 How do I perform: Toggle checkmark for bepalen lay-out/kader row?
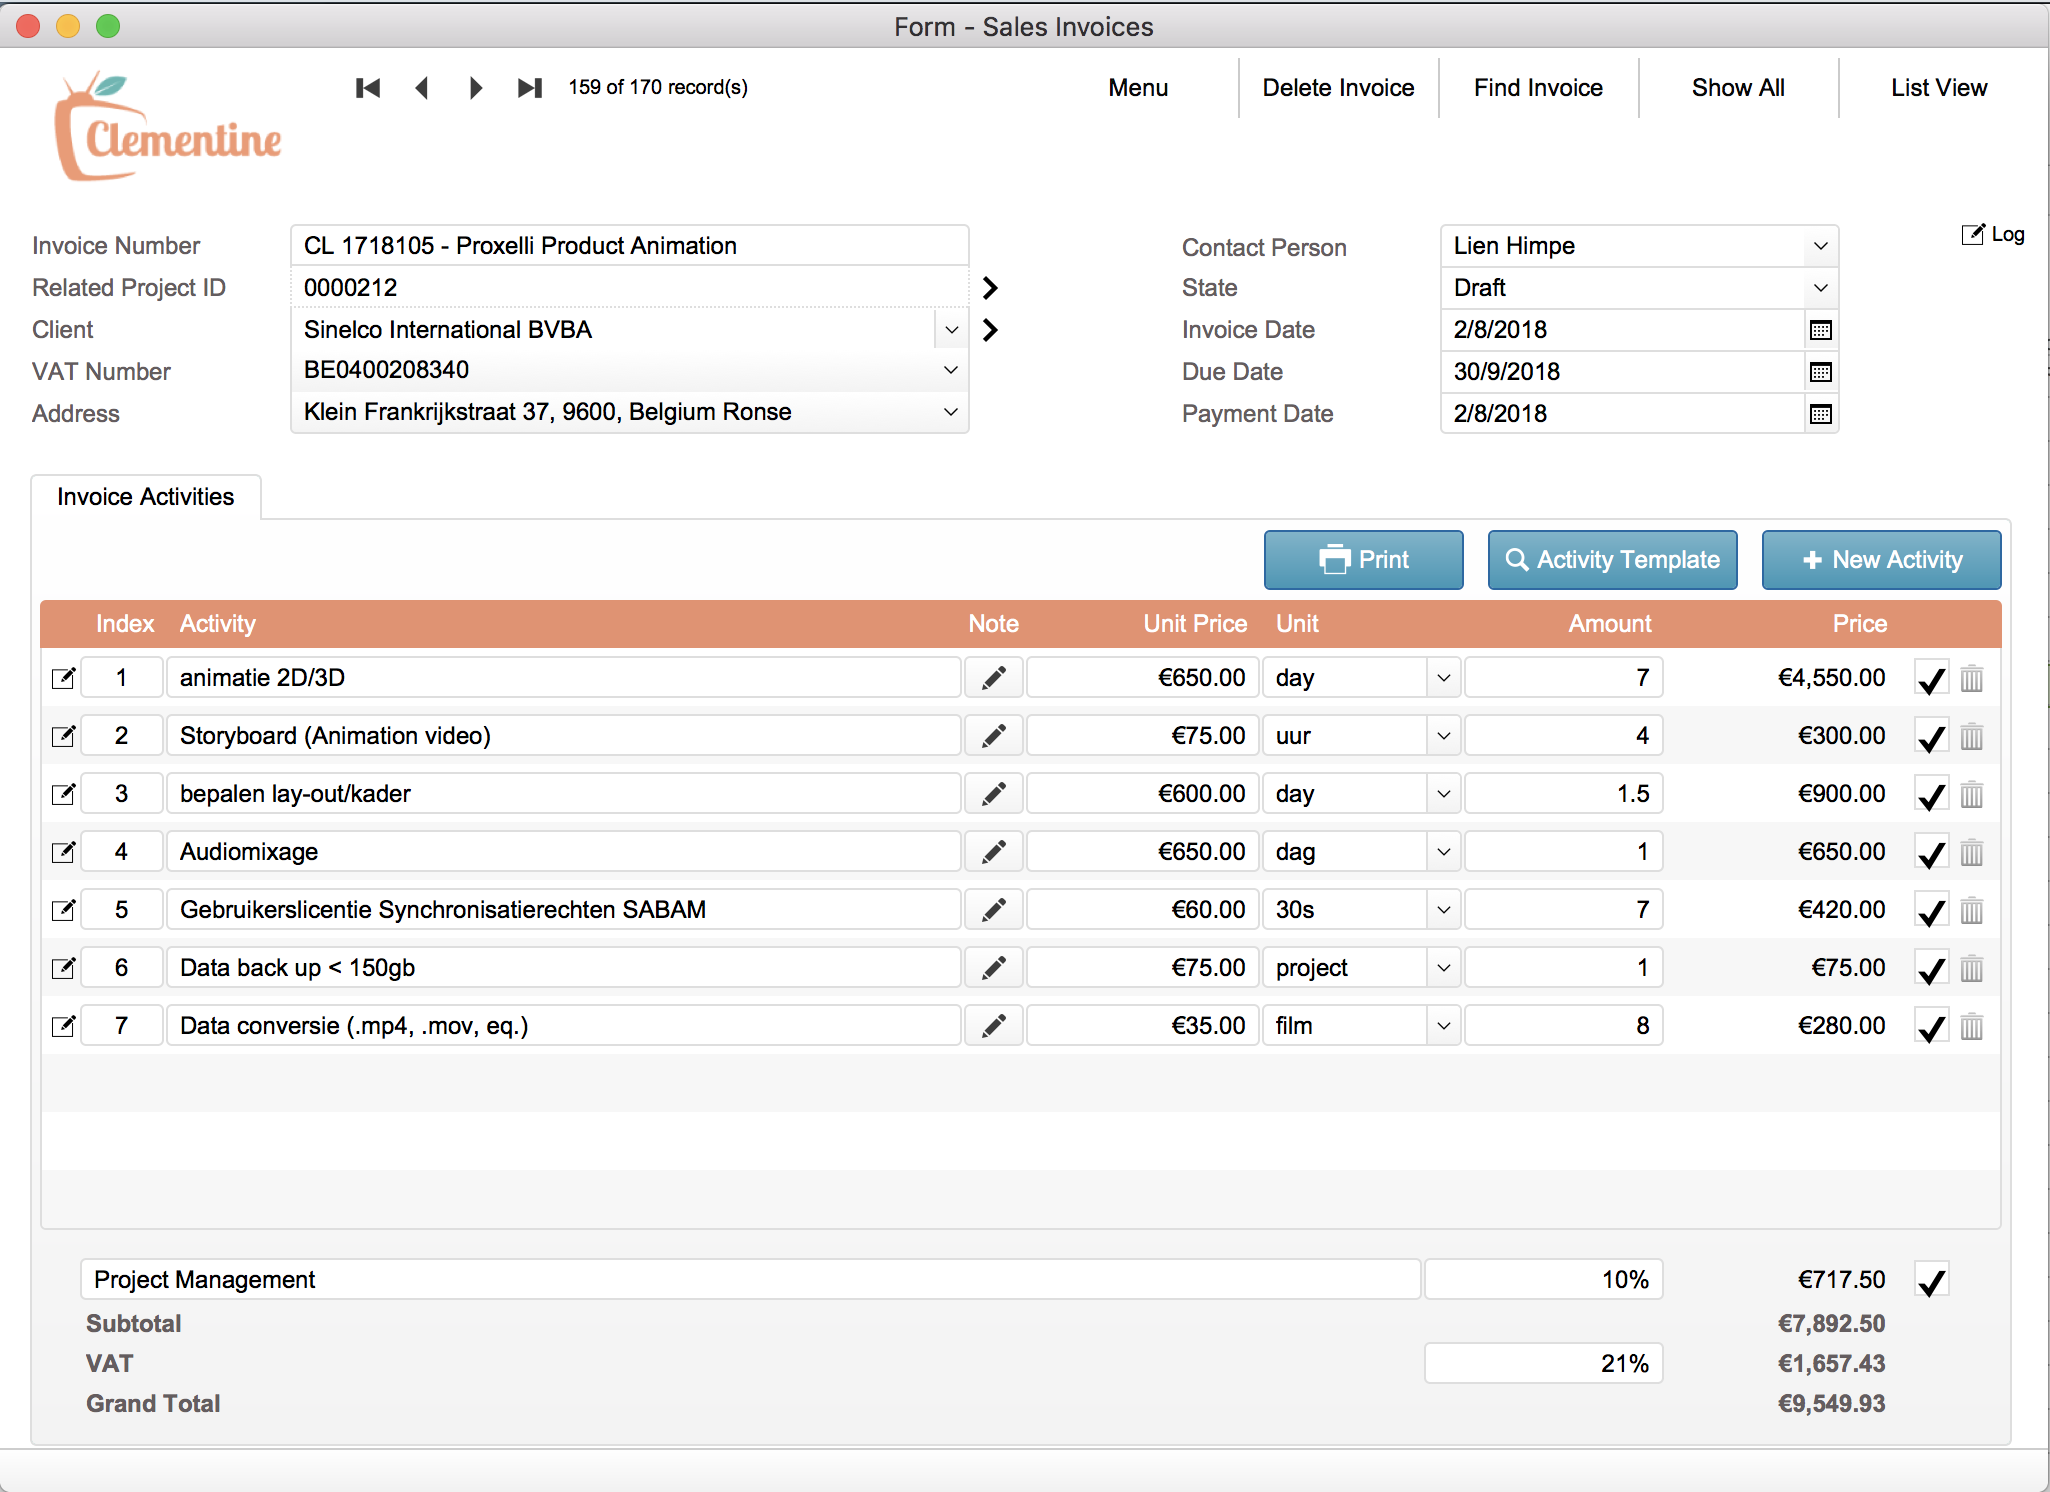tap(1932, 795)
